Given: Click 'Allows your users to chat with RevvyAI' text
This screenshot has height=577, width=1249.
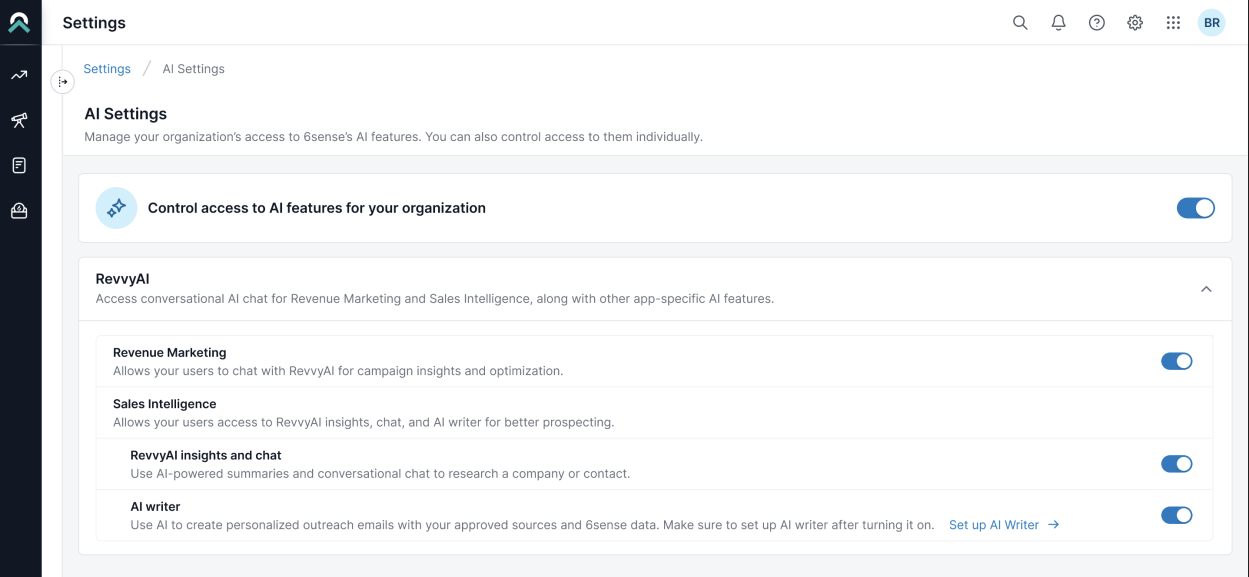Looking at the screenshot, I should coord(338,371).
